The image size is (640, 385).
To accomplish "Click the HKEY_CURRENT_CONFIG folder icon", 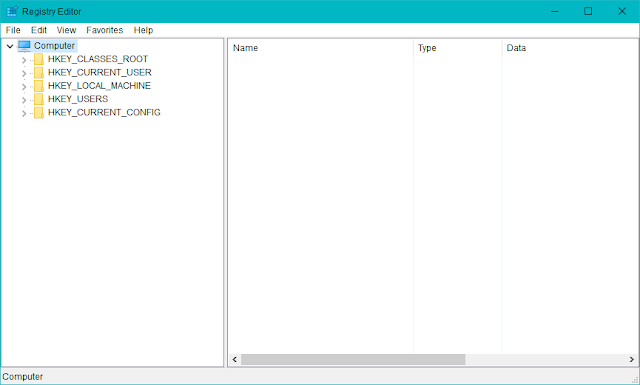I will tap(39, 113).
